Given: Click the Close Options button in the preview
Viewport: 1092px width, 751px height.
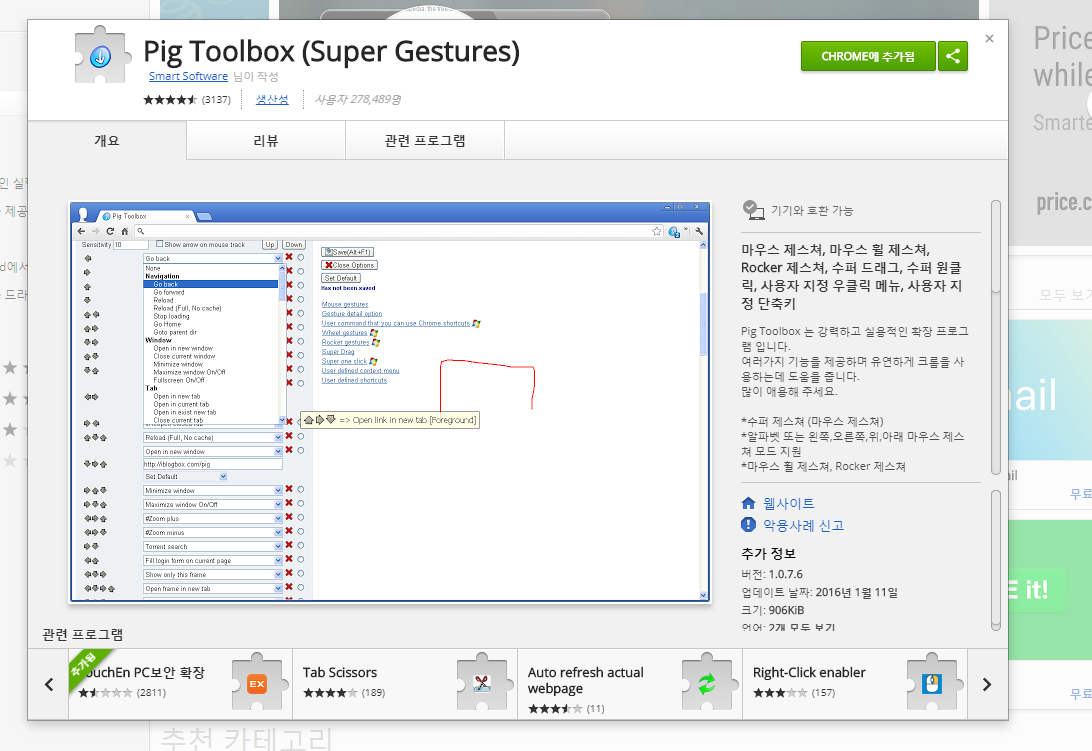Looking at the screenshot, I should tap(350, 265).
